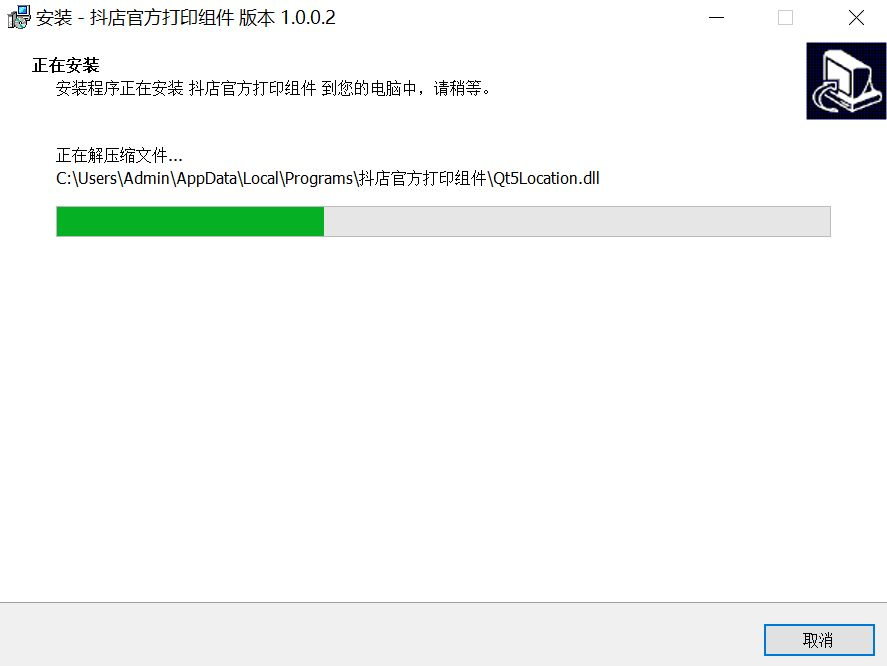Image resolution: width=887 pixels, height=666 pixels.
Task: Click the green filled progress bar portion
Action: coord(190,221)
